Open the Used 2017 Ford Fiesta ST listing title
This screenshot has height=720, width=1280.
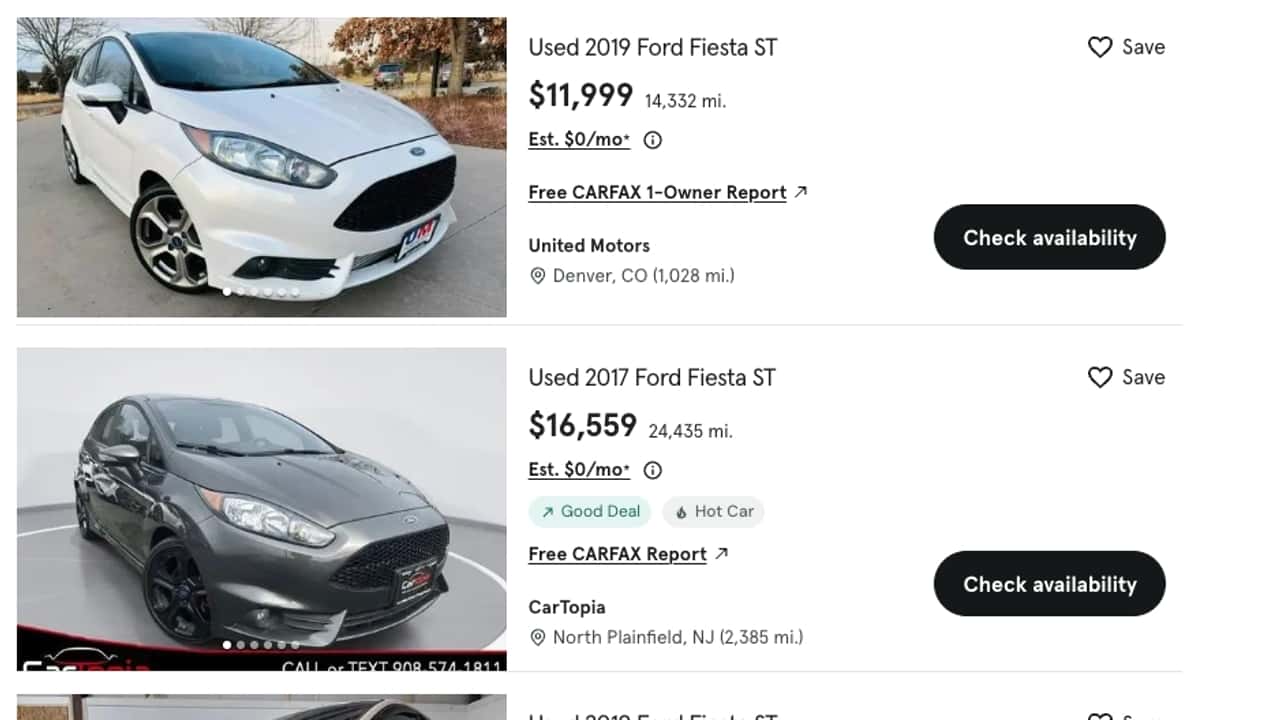tap(651, 377)
